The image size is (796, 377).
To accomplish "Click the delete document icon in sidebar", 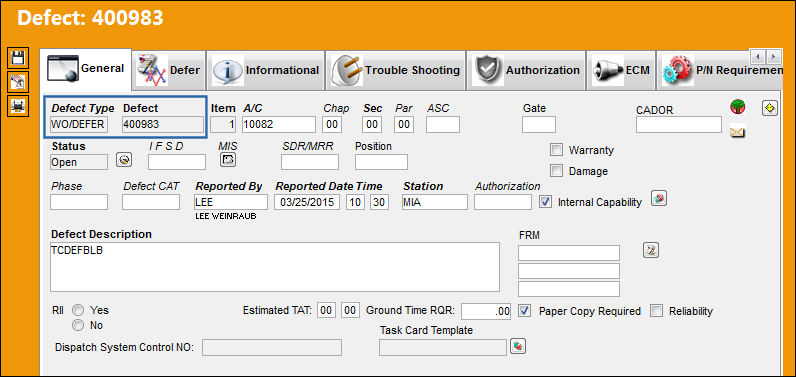I will click(18, 82).
